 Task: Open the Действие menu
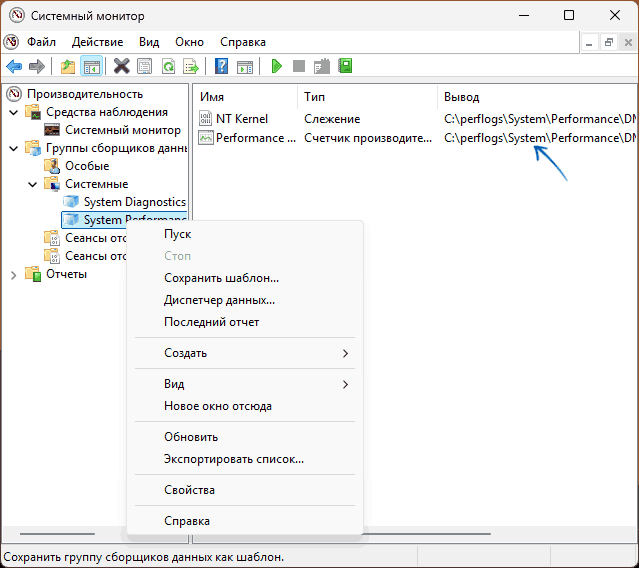[x=97, y=42]
